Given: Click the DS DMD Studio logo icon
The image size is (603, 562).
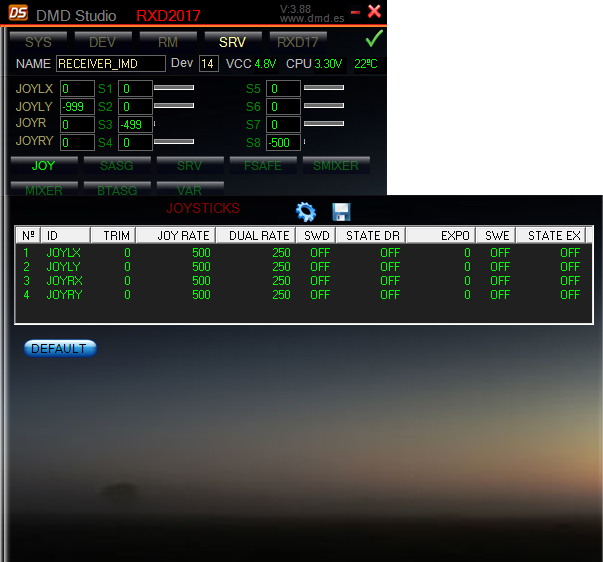Looking at the screenshot, I should tap(18, 12).
